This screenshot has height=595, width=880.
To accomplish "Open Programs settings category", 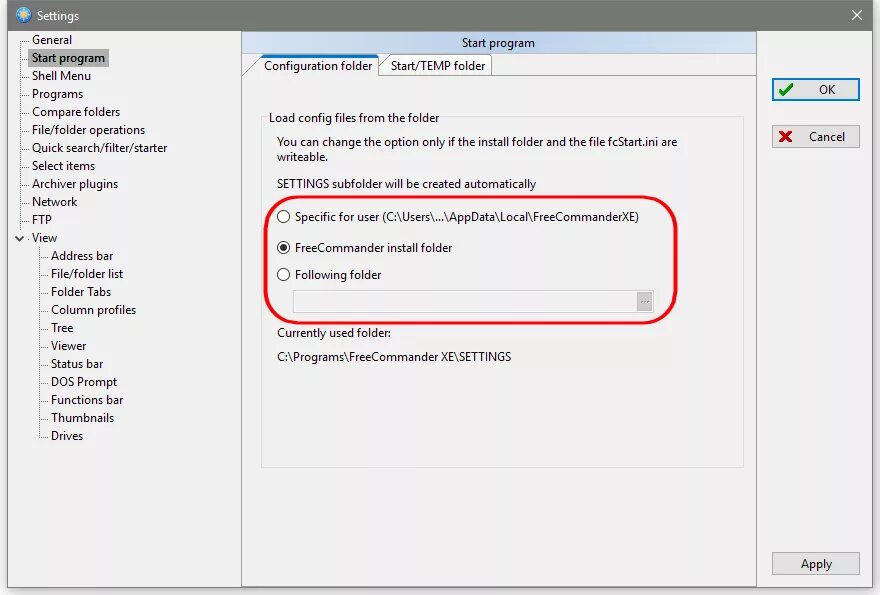I will 57,94.
